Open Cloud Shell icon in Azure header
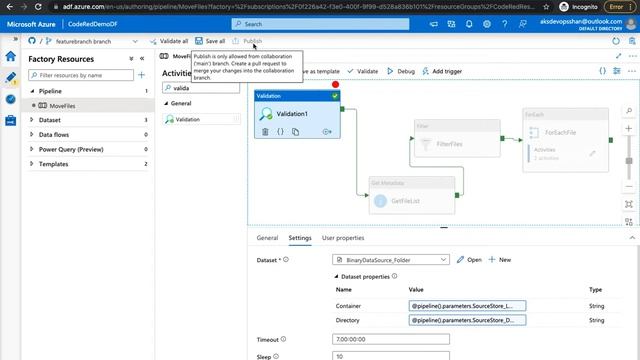640x360 pixels. pyautogui.click(x=433, y=24)
